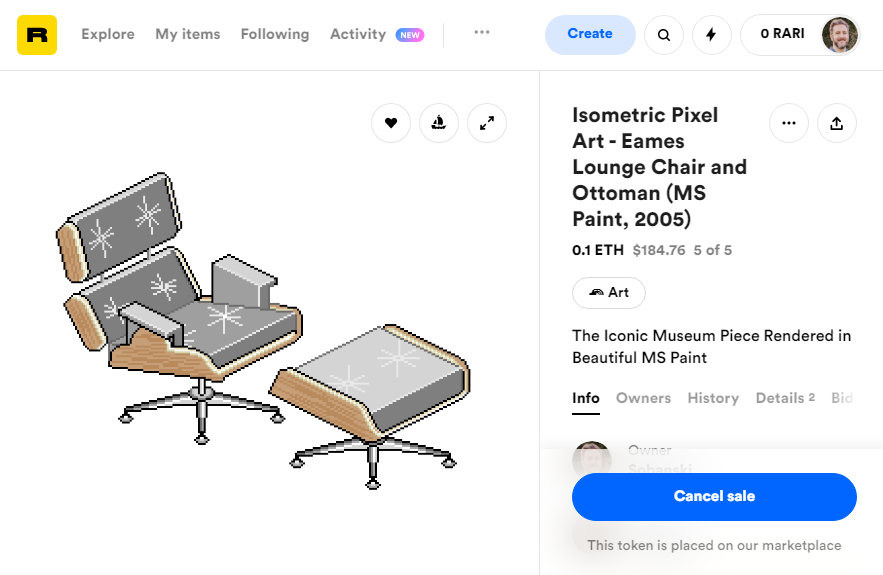The height and width of the screenshot is (575, 883).
Task: Expand the navbar more-options ellipsis
Action: tap(481, 32)
